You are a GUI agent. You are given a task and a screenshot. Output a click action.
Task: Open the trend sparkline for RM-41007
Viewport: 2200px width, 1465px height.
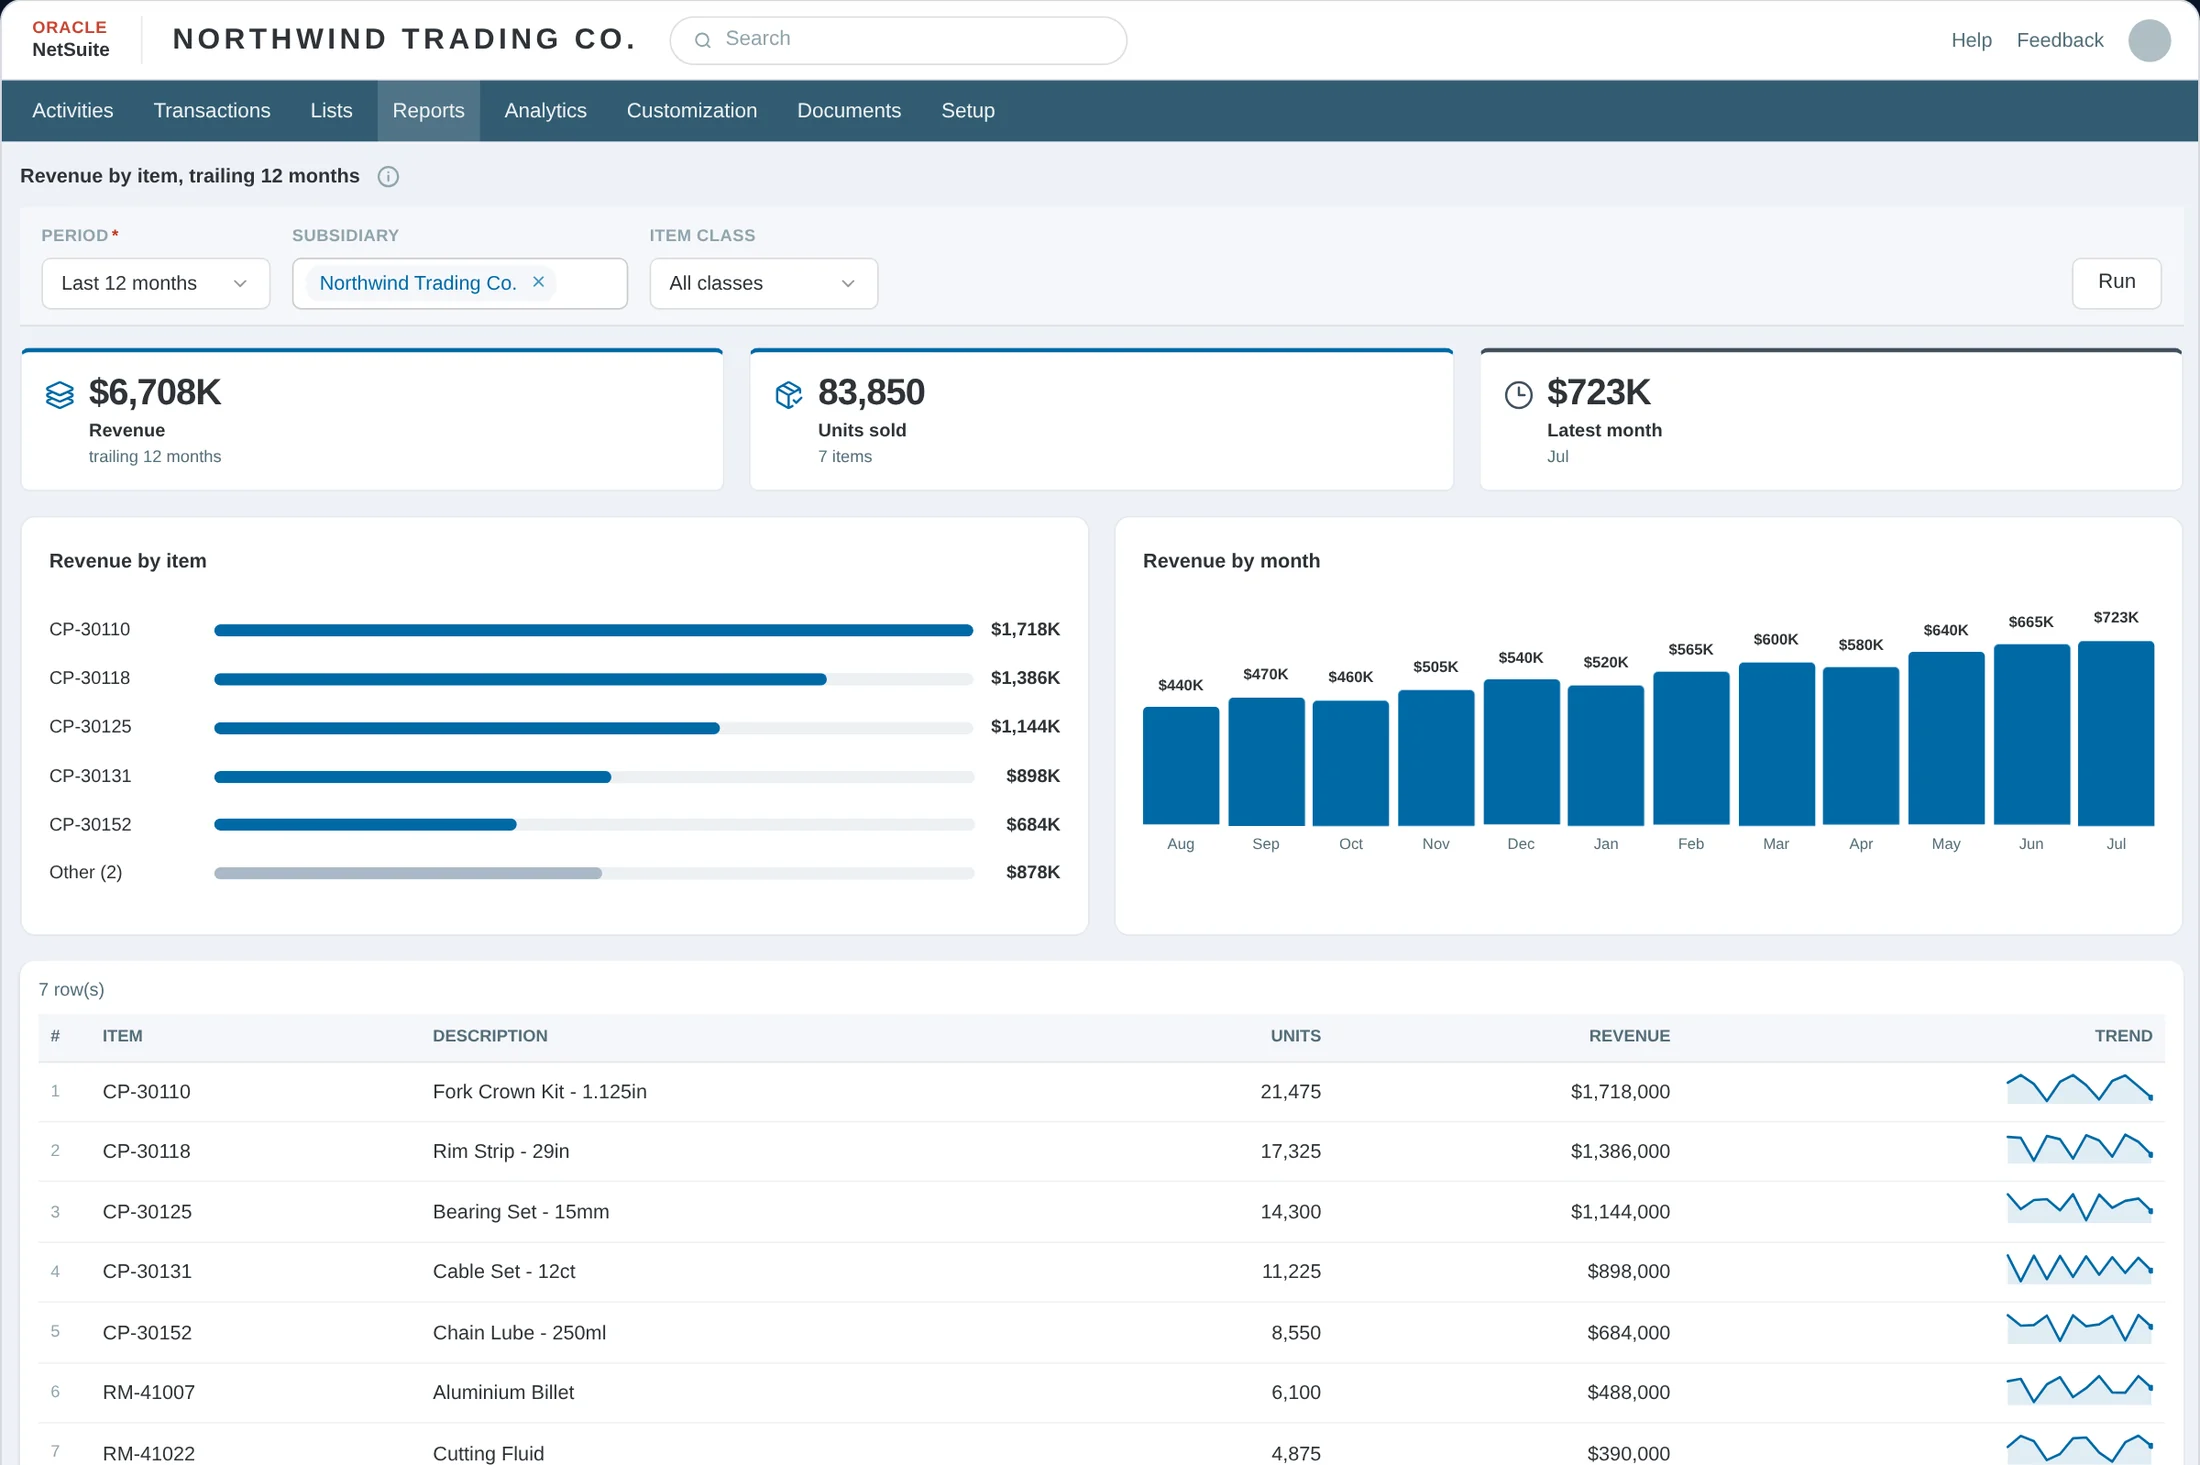(x=2079, y=1390)
